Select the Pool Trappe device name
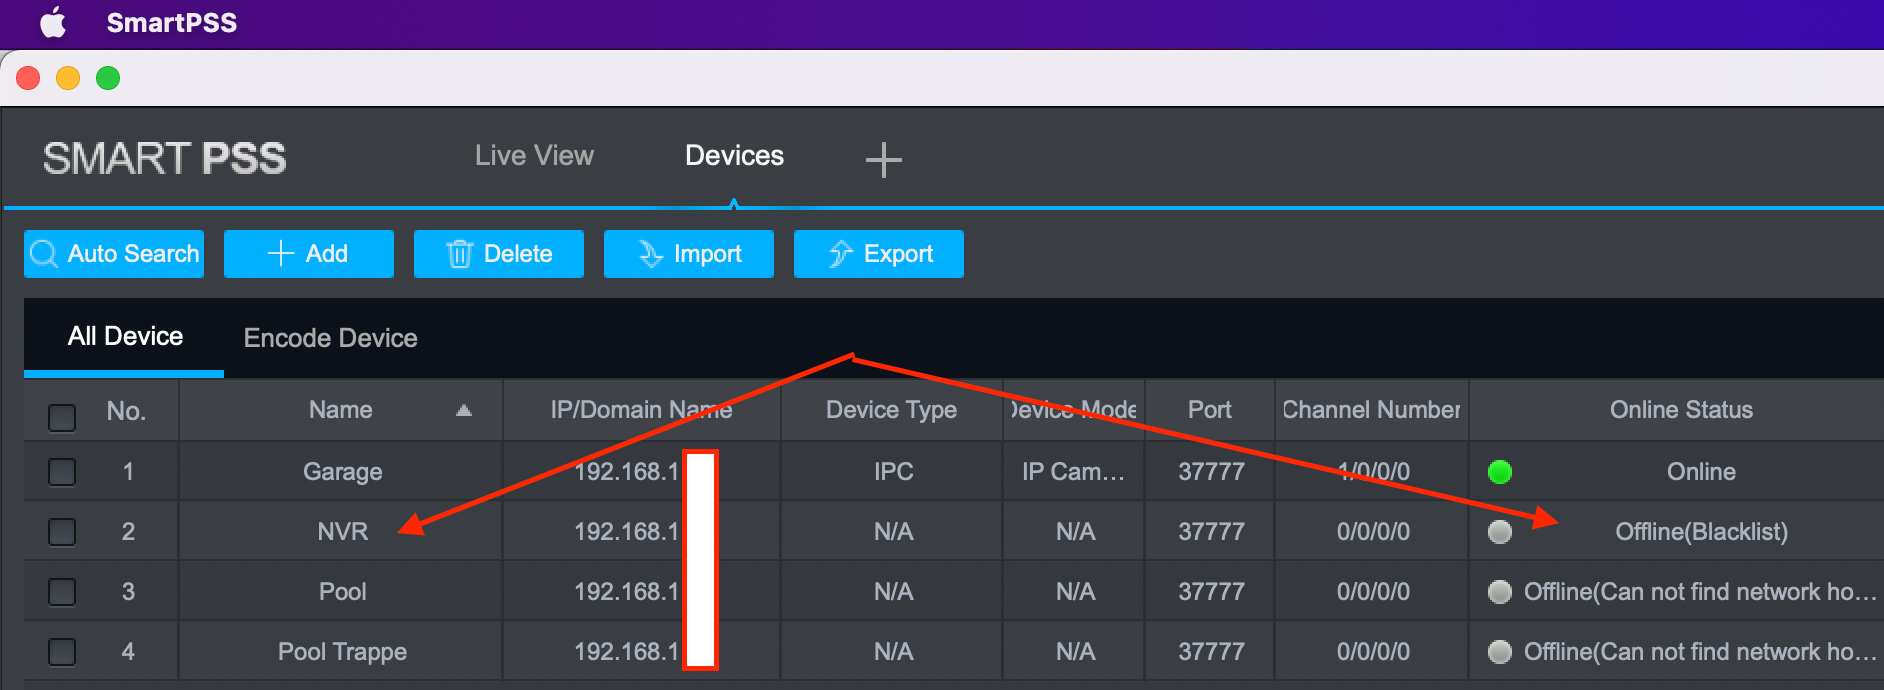Screen dimensions: 1884x690 coord(342,652)
